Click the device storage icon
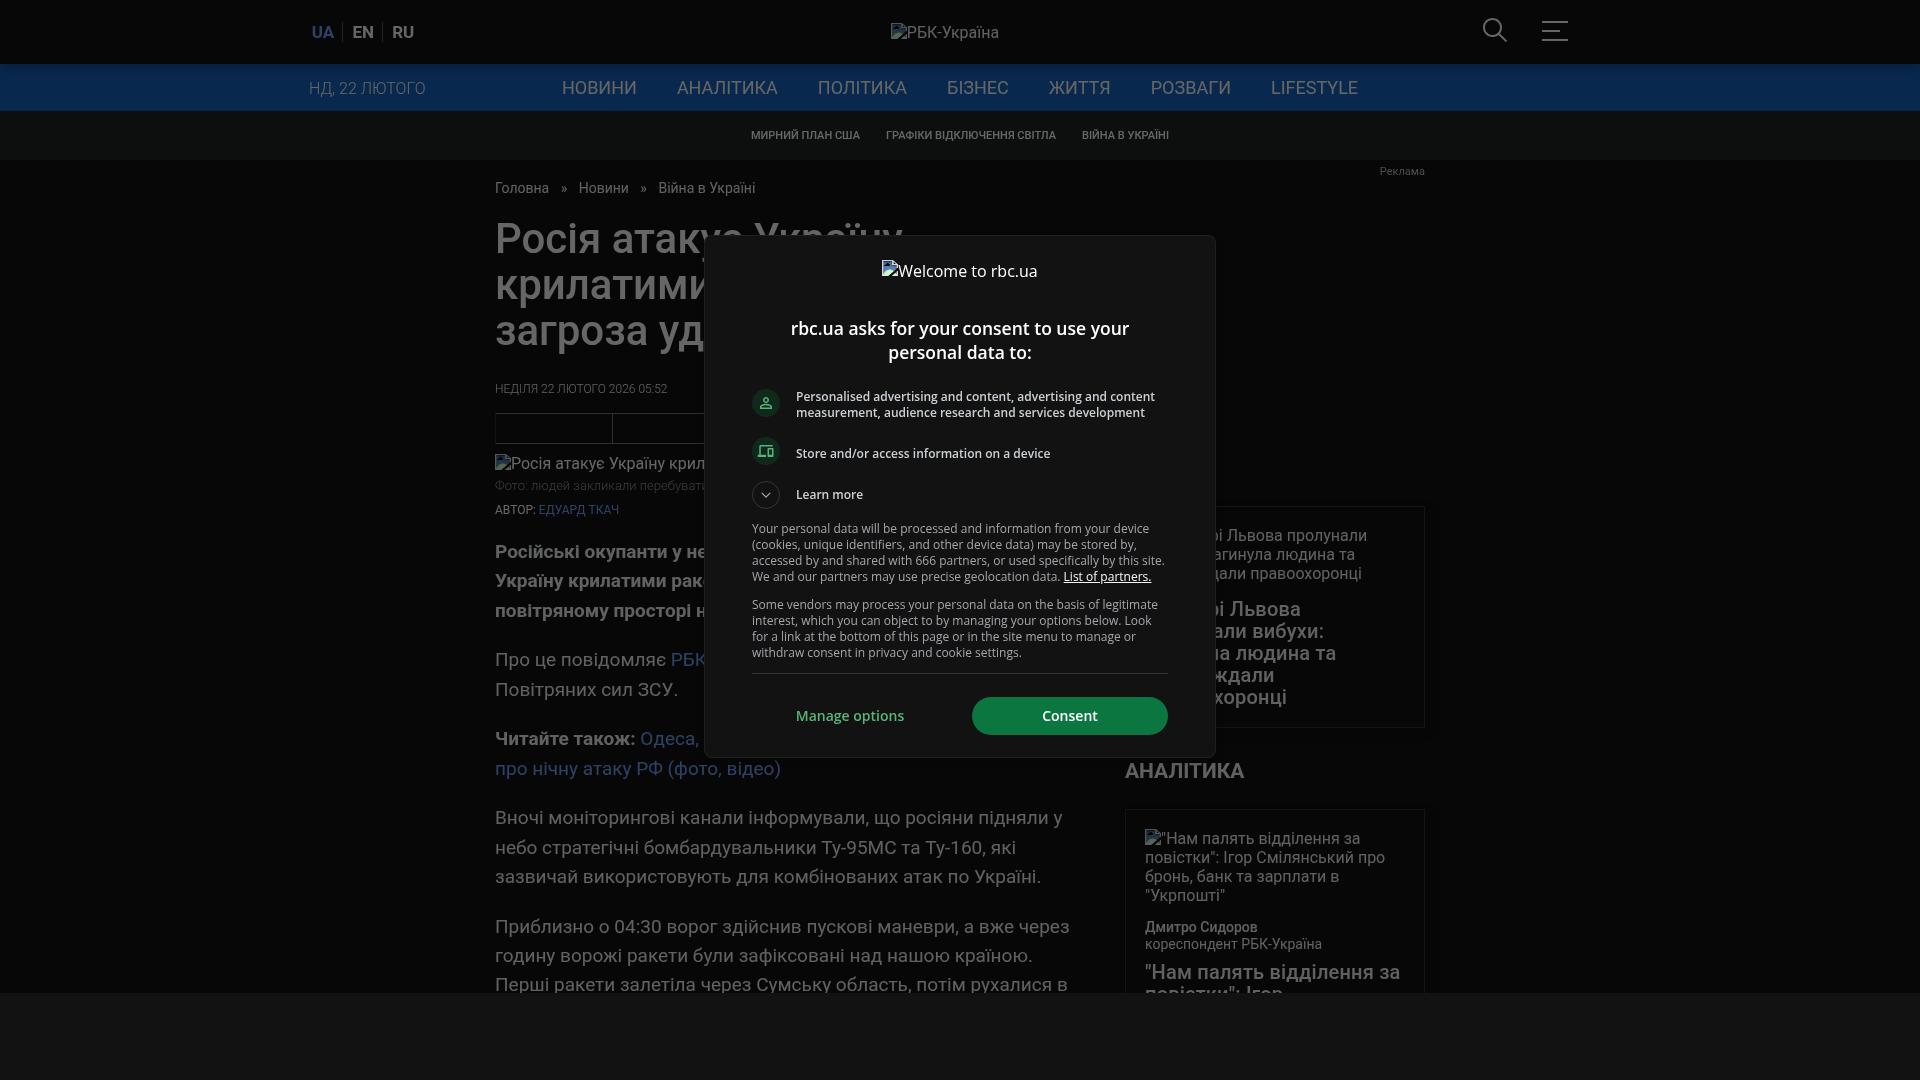 766,452
